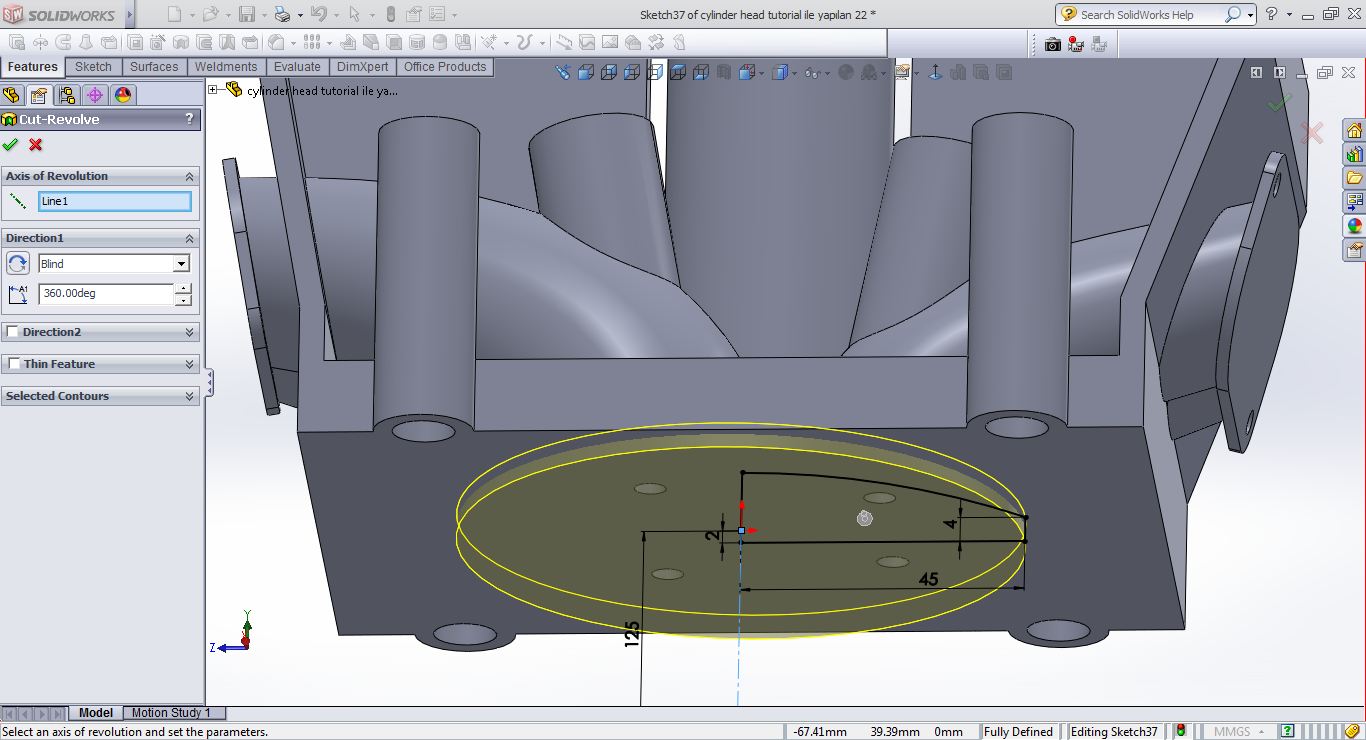Screen dimensions: 1366x740
Task: Click the green help icon in the status bar
Action: click(x=1287, y=731)
